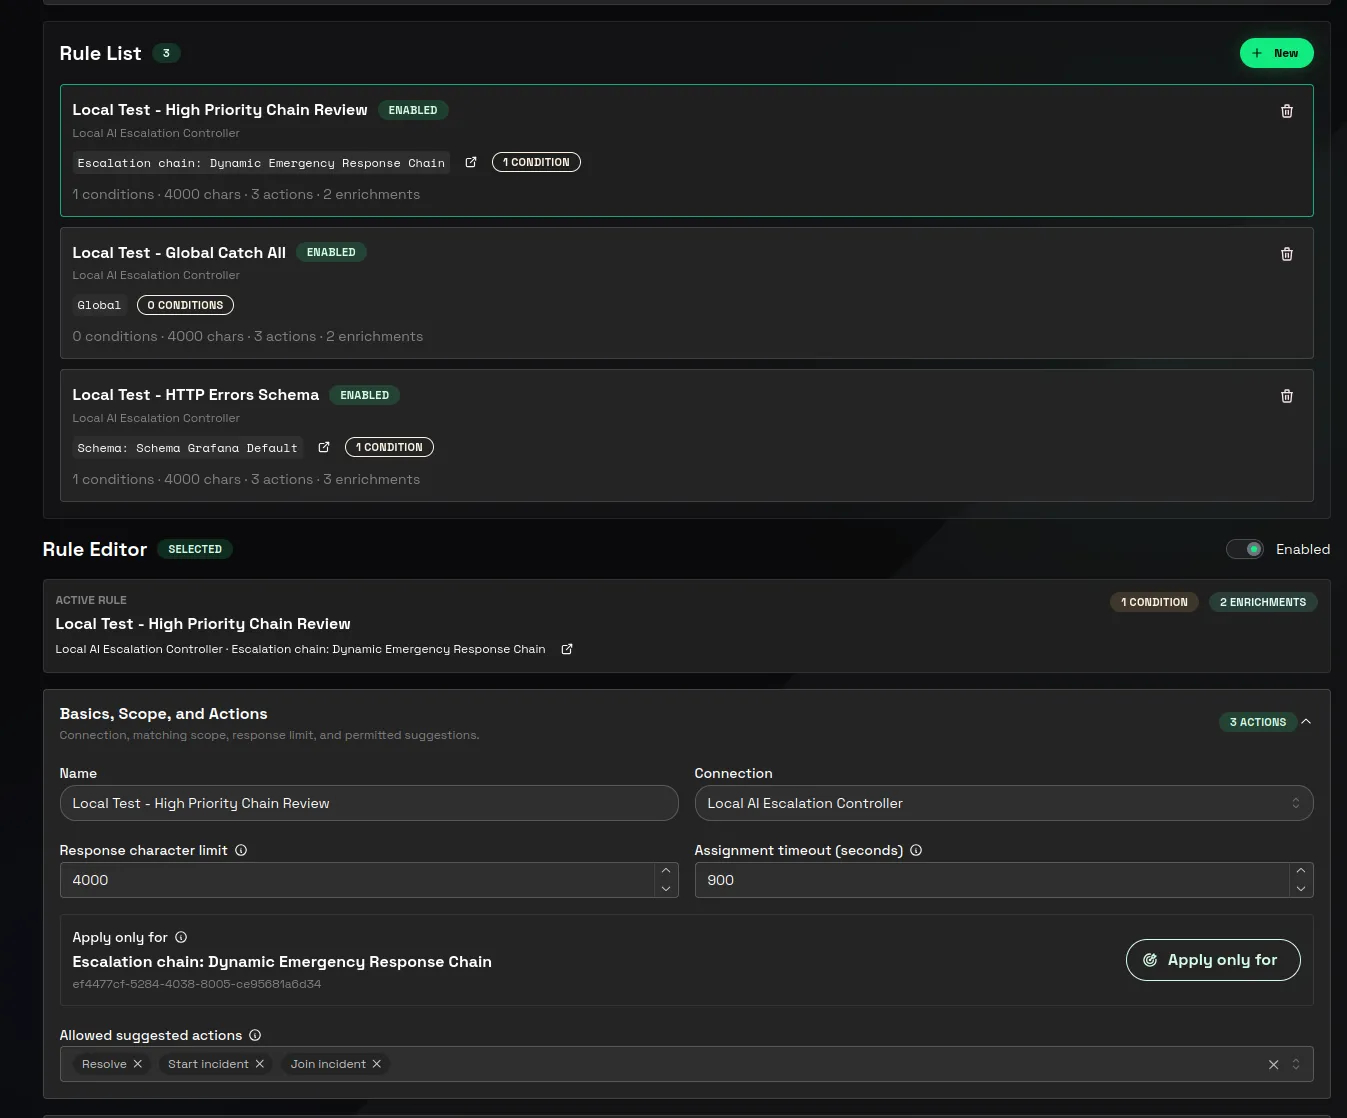Click the Escalation chain tag in first rule
The width and height of the screenshot is (1347, 1118).
click(x=261, y=163)
